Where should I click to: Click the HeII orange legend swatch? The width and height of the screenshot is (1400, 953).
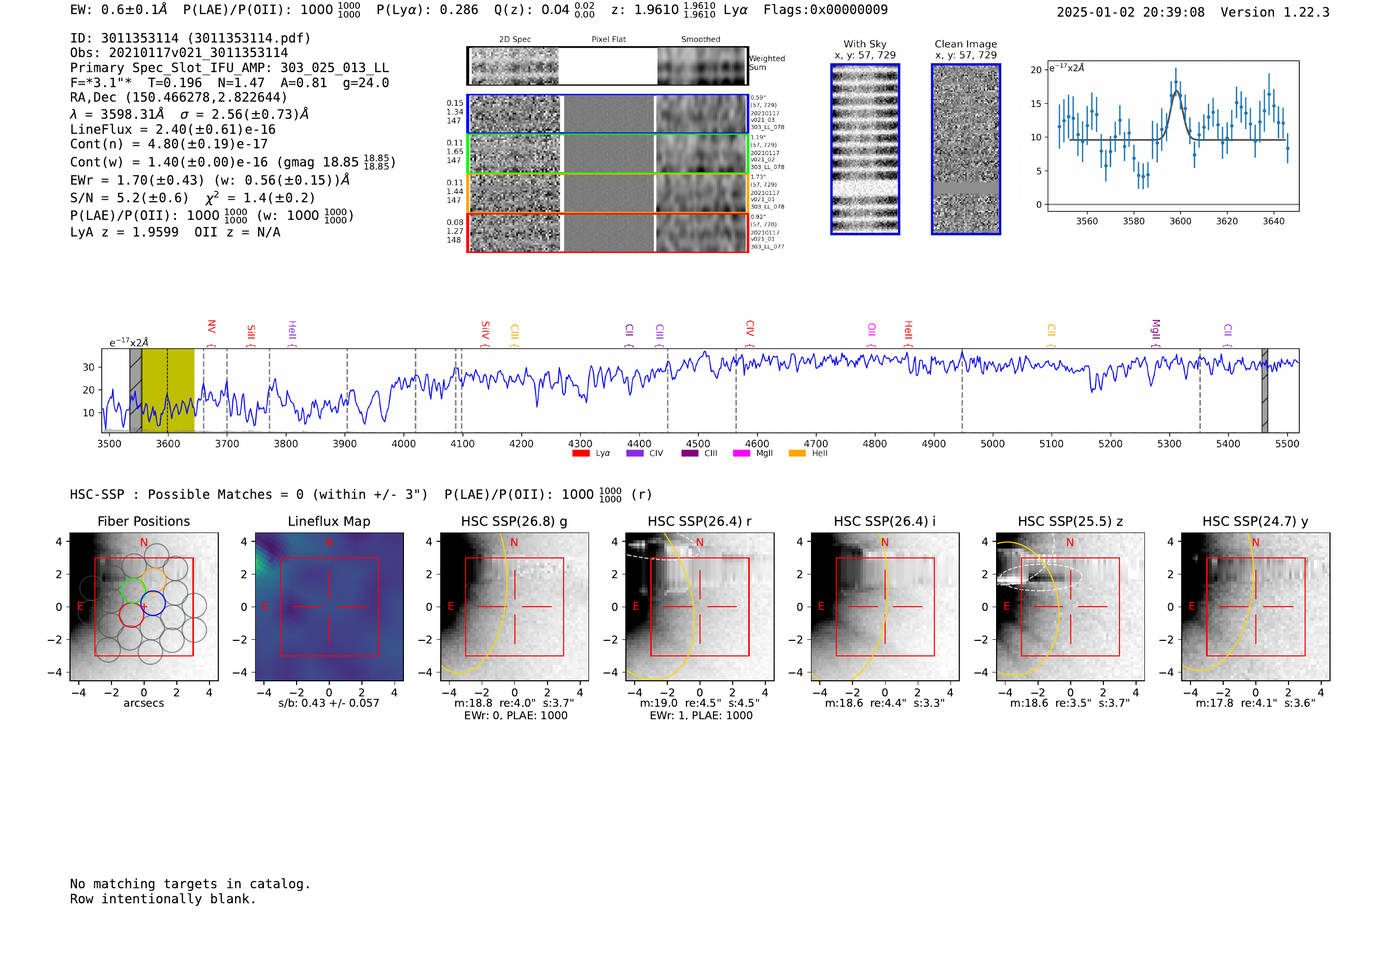pyautogui.click(x=797, y=453)
